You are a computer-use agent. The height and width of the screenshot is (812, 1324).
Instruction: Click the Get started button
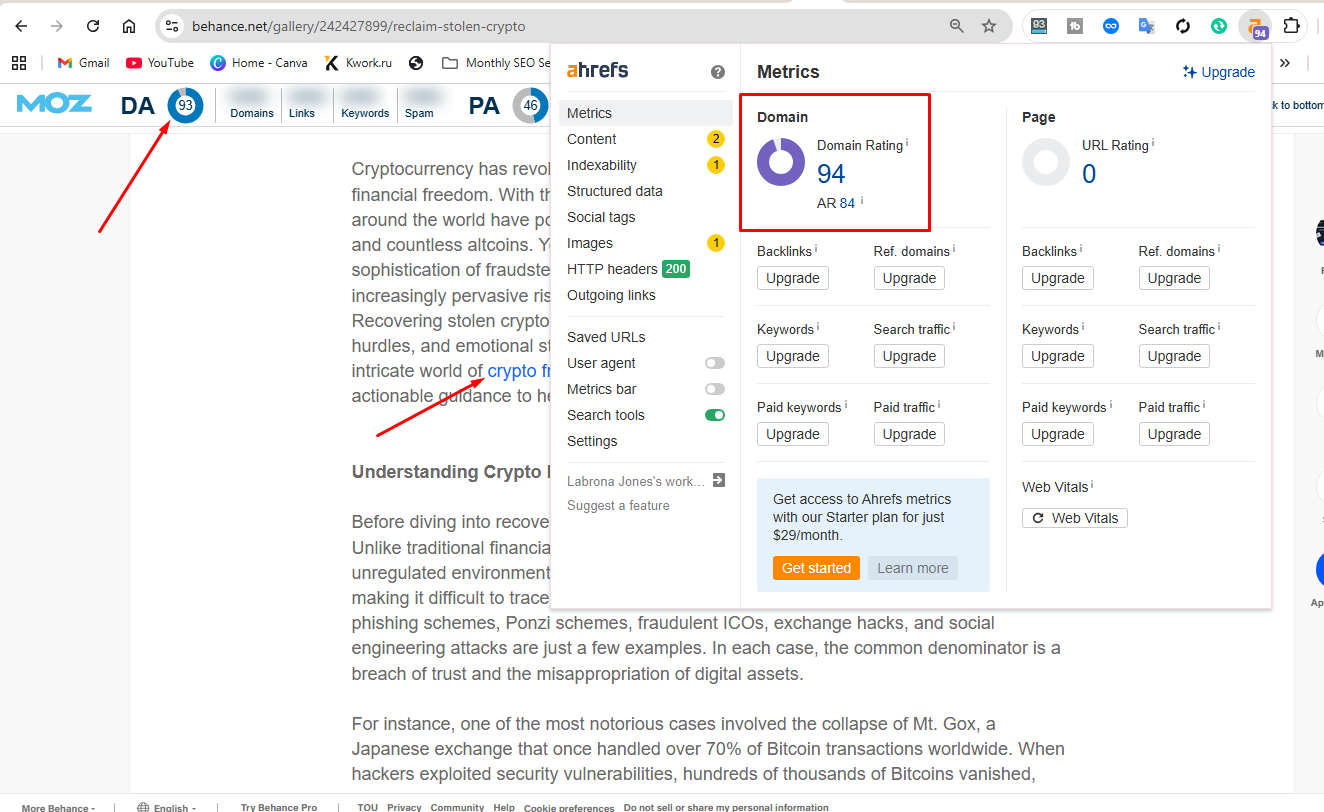(816, 567)
